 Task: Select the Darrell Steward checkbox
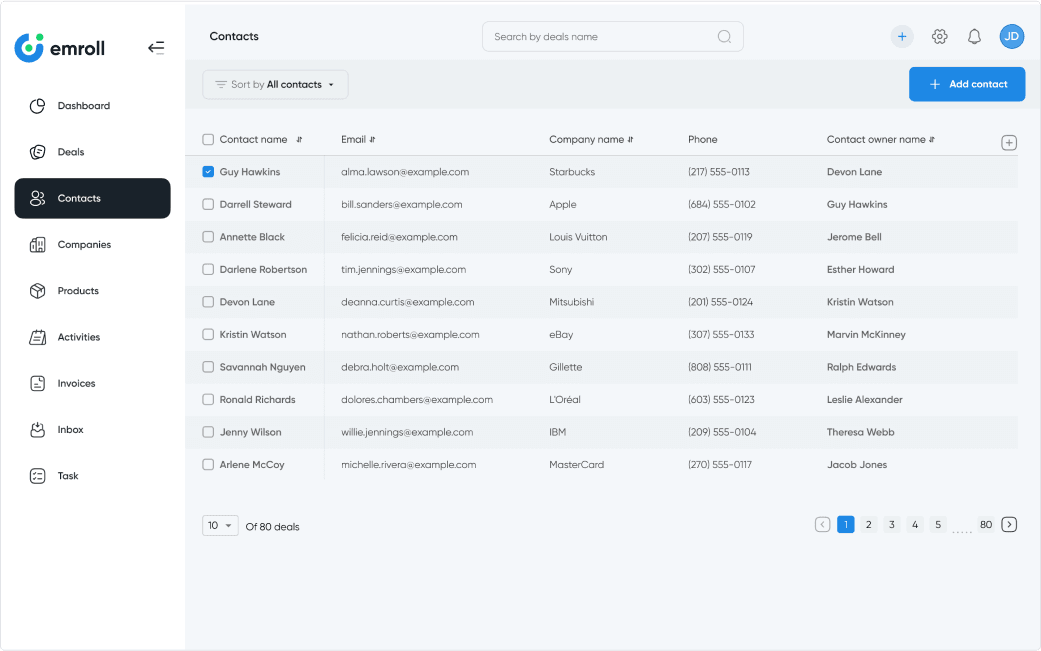207,204
